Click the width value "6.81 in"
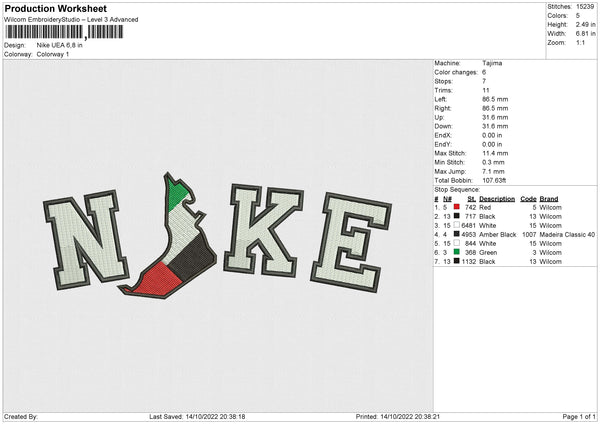Image resolution: width=600 pixels, height=424 pixels. point(585,34)
